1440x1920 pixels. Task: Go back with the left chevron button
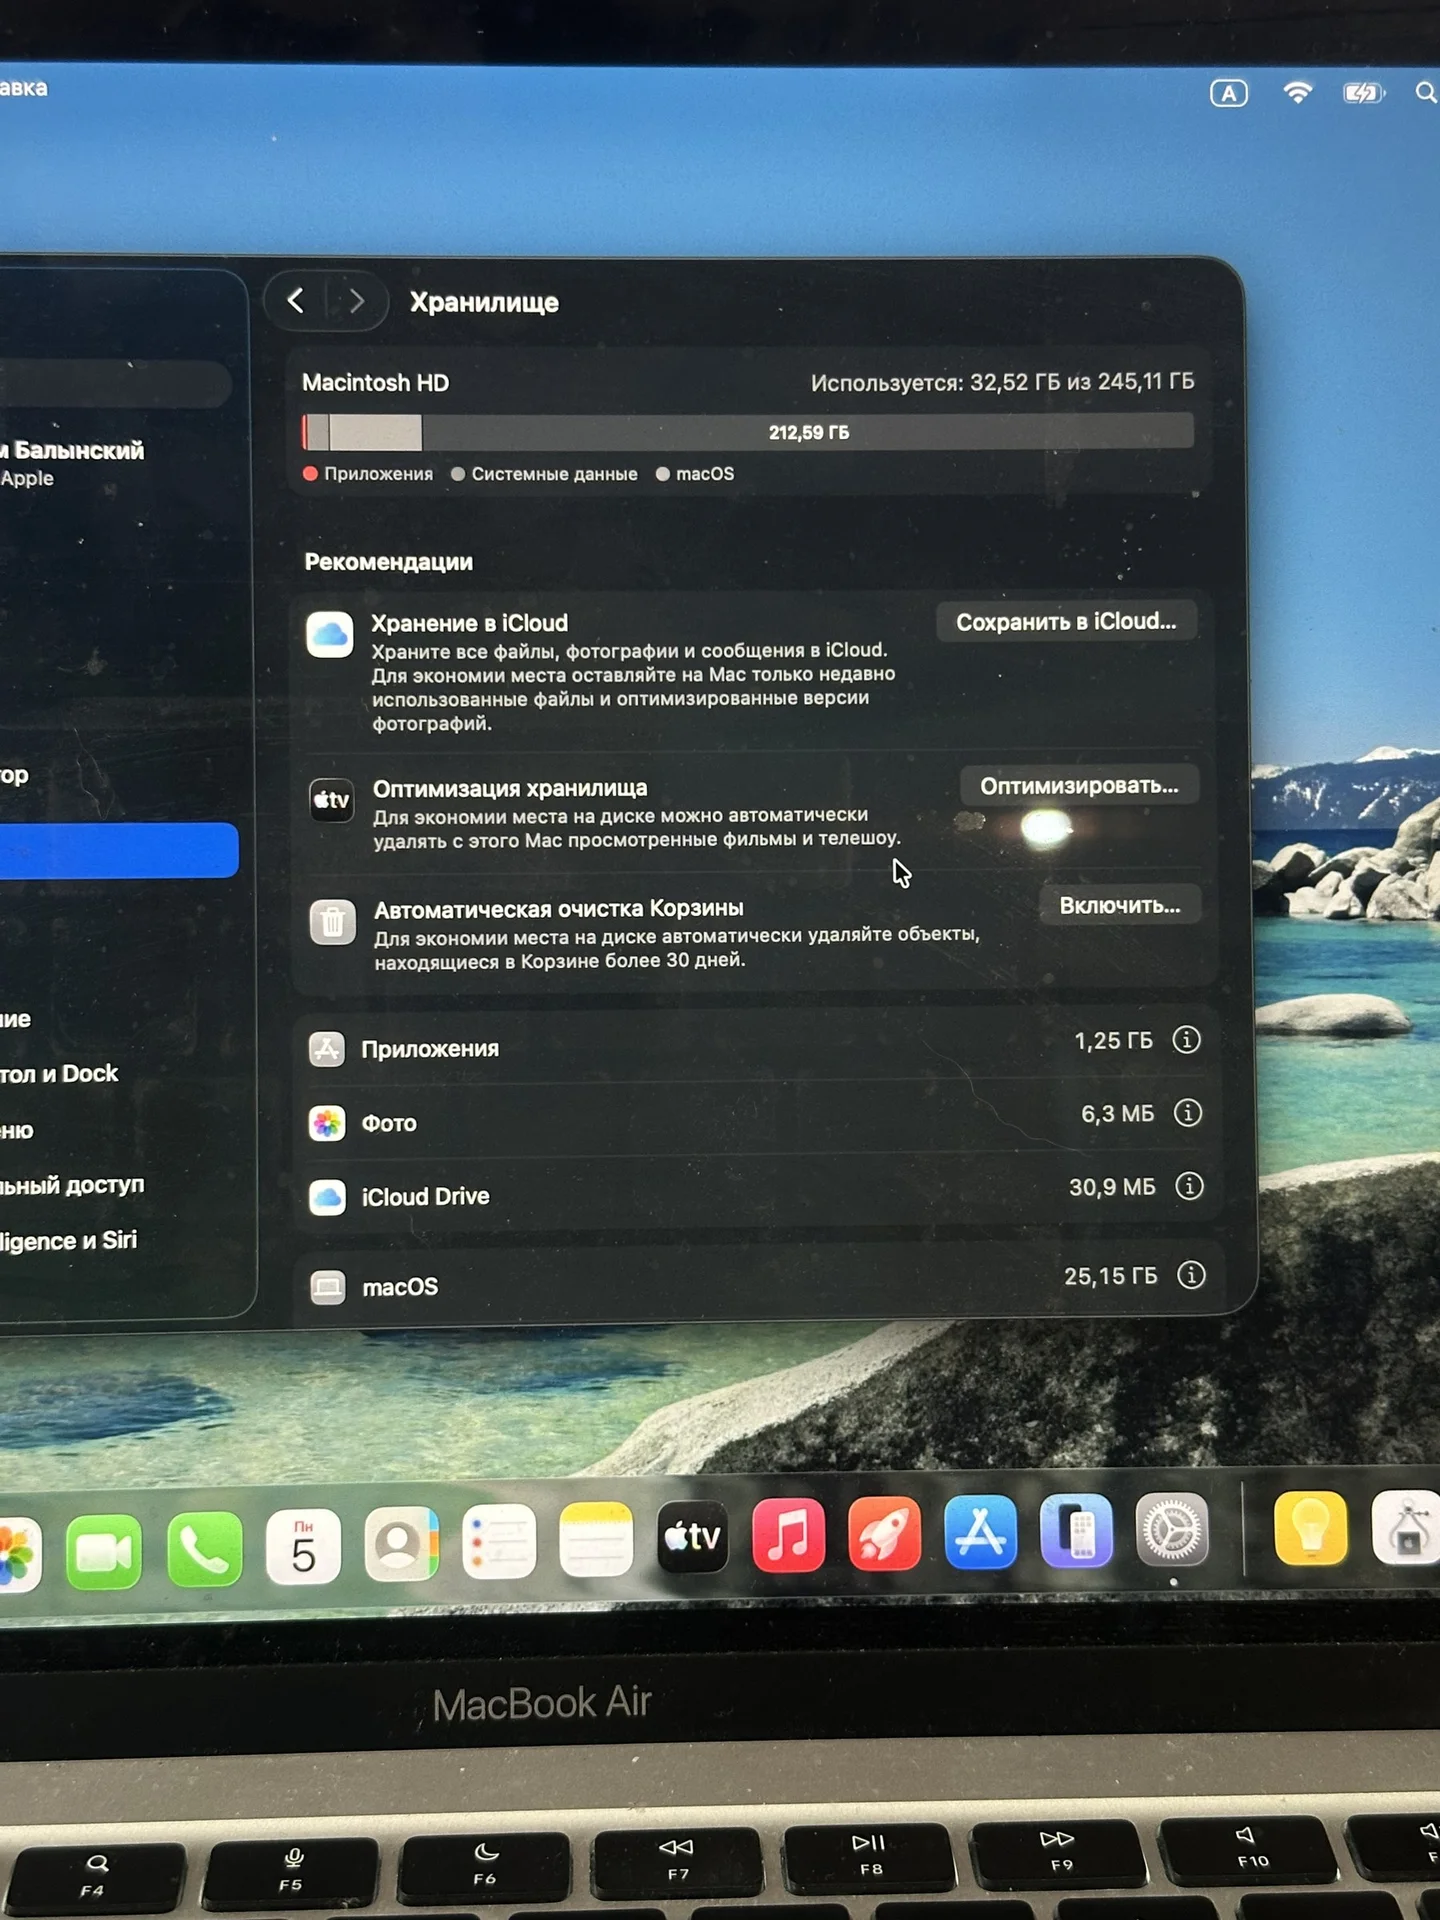pos(296,301)
